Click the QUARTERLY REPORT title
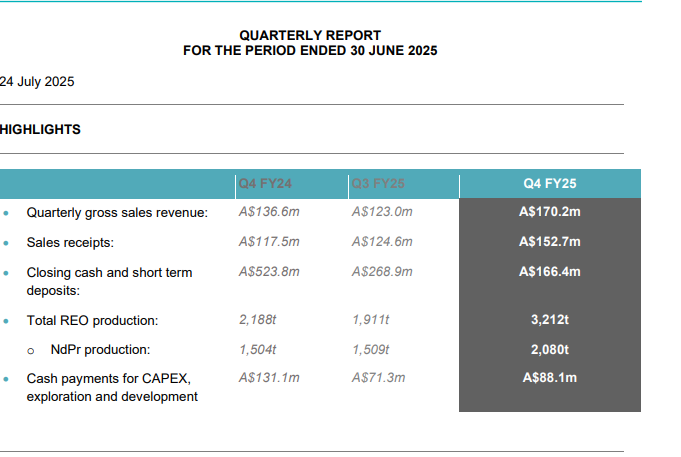This screenshot has height=457, width=681. coord(310,36)
